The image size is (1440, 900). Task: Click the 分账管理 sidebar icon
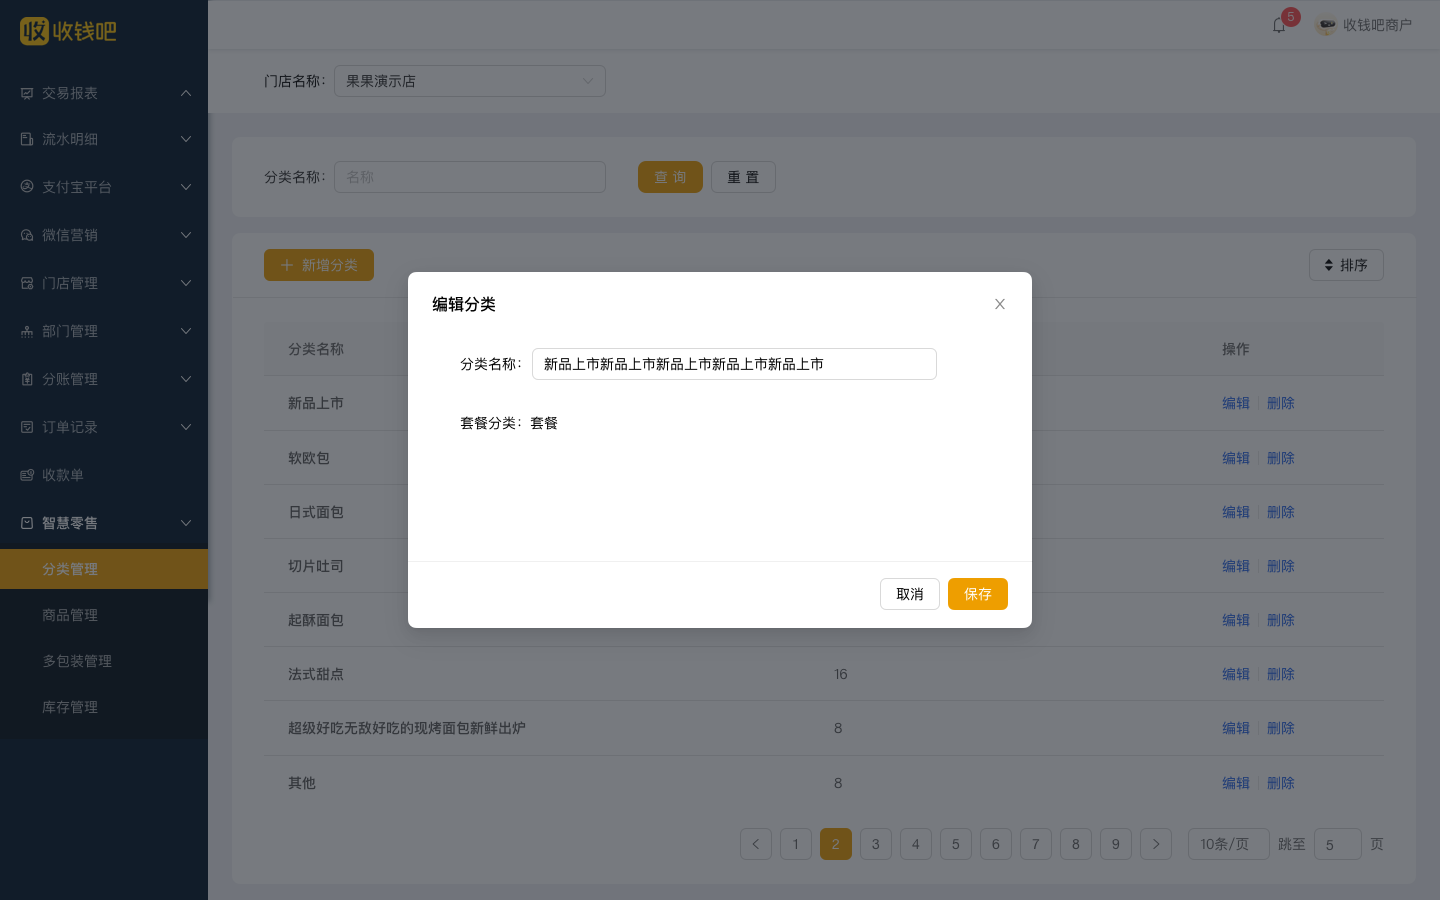(x=27, y=379)
